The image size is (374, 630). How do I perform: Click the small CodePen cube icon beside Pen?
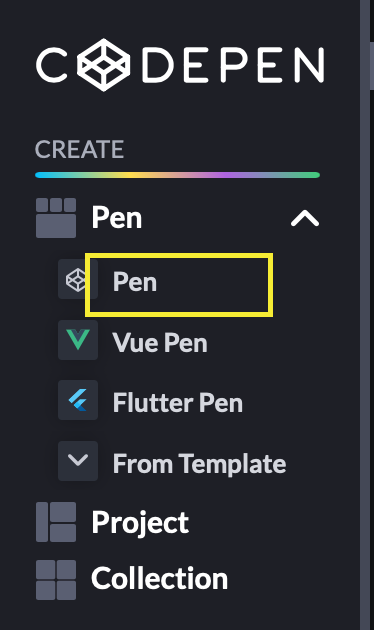click(78, 279)
